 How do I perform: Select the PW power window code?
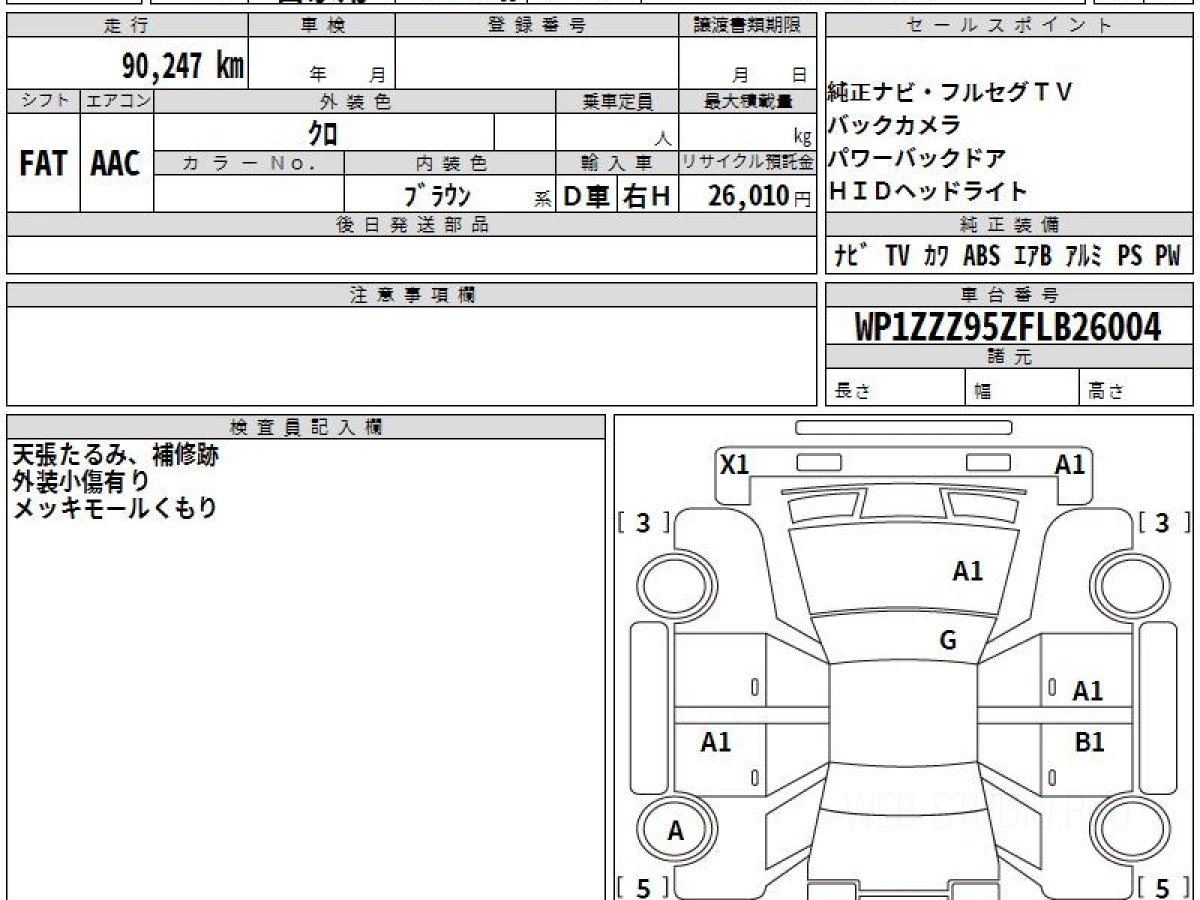point(1168,257)
